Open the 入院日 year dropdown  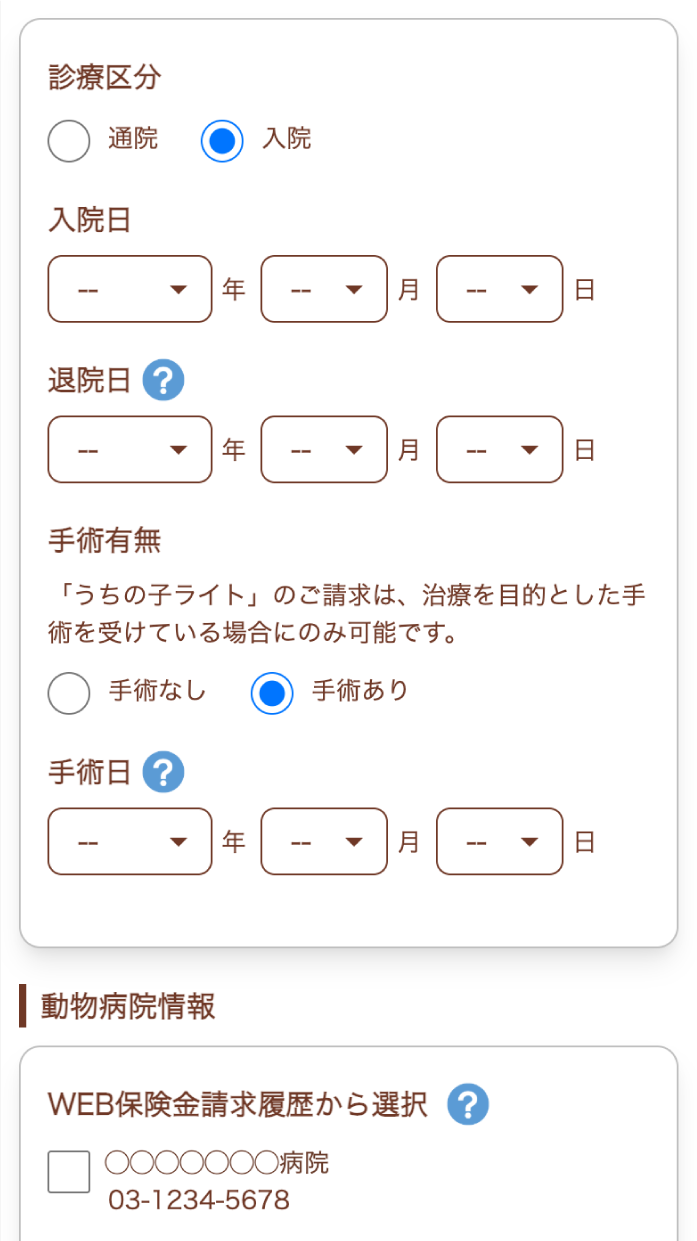[129, 289]
